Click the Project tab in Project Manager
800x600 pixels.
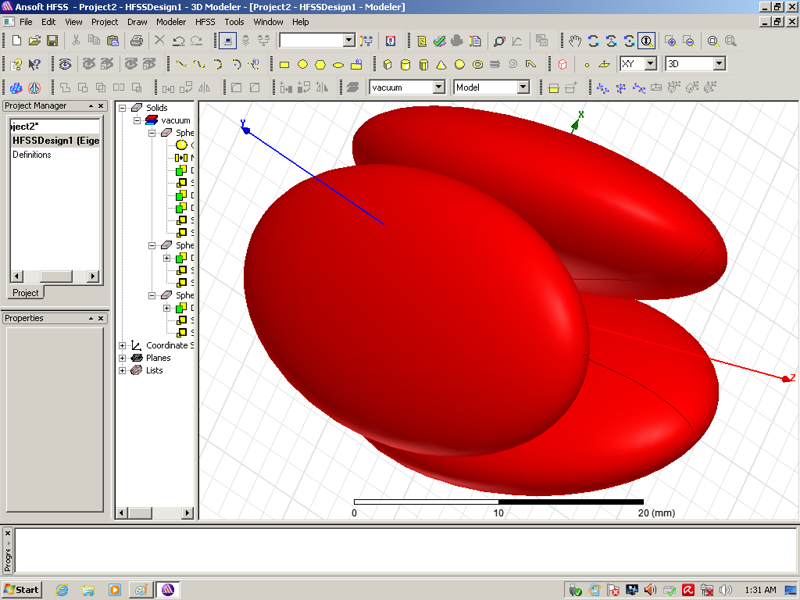click(x=25, y=293)
